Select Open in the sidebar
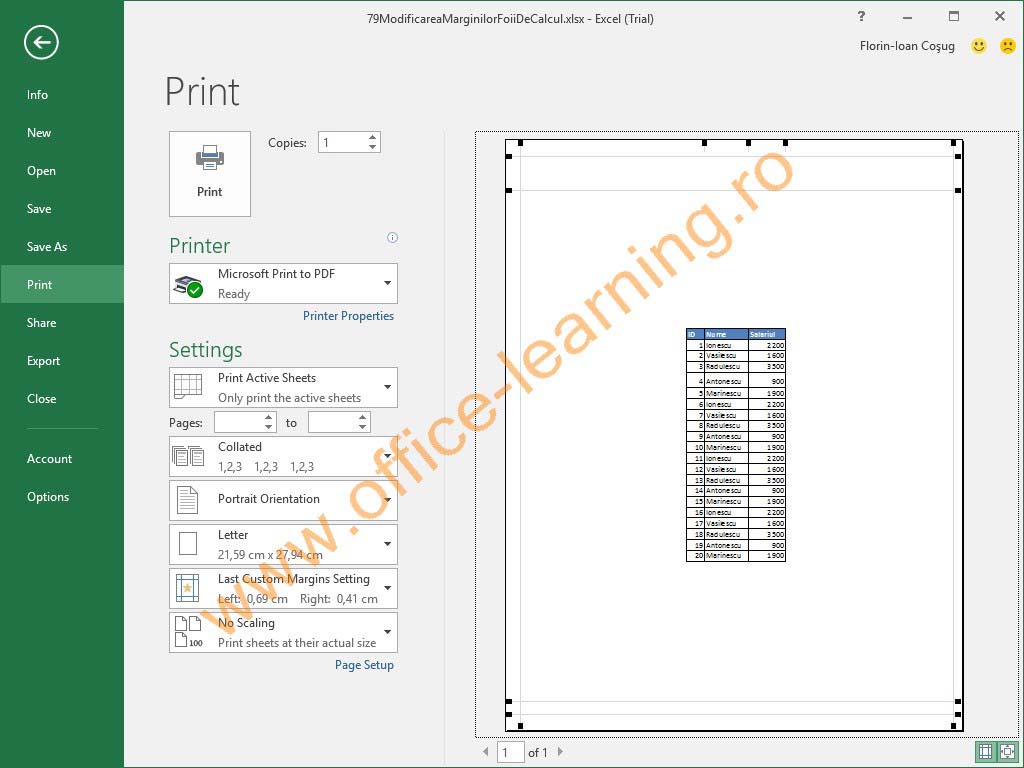Image resolution: width=1024 pixels, height=768 pixels. tap(62, 170)
